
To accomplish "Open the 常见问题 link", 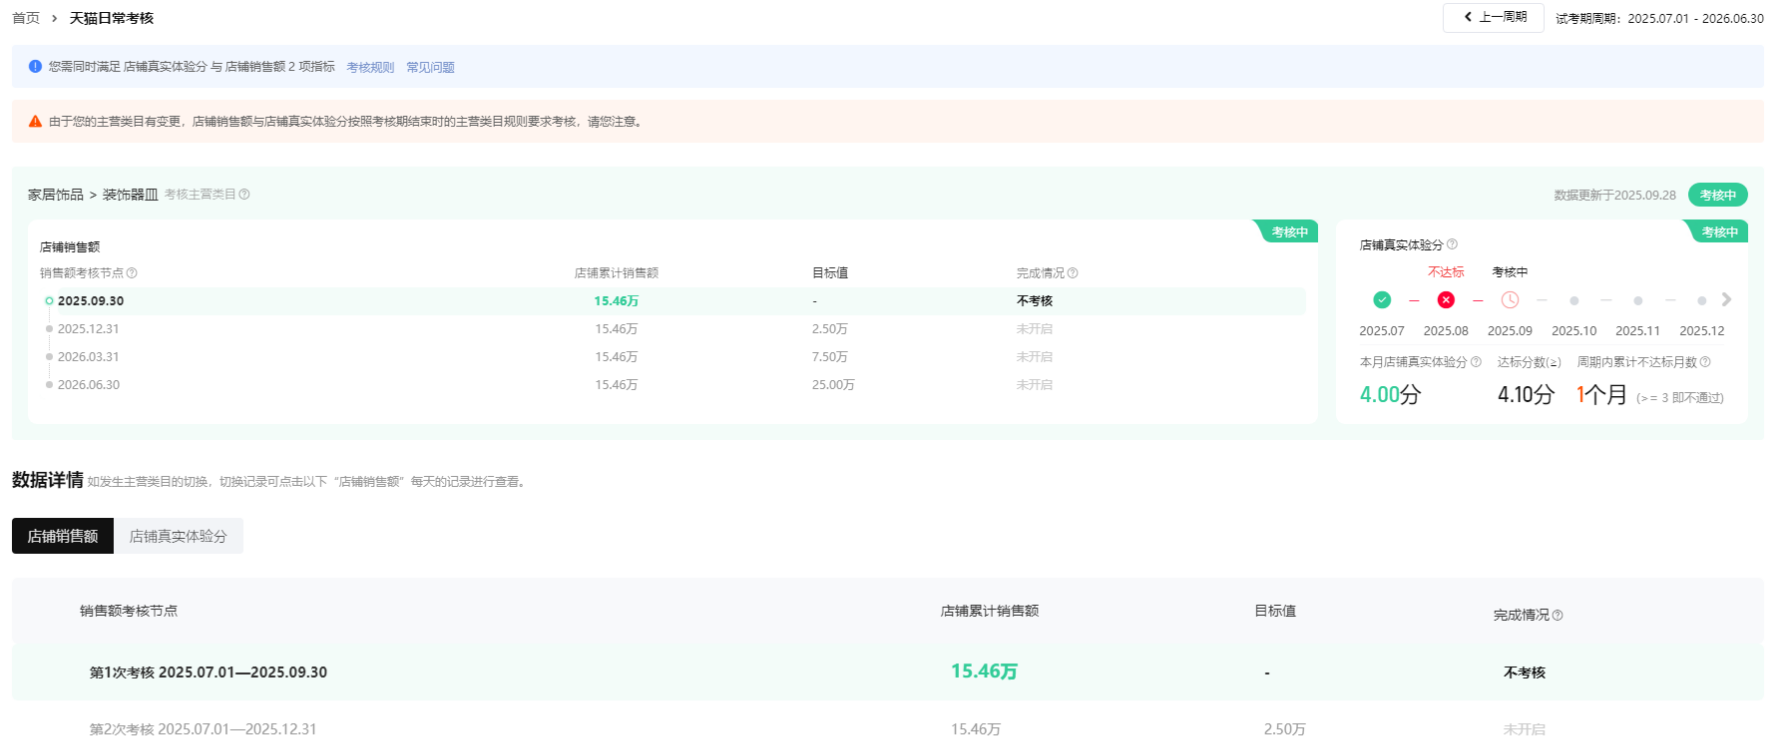I will (x=430, y=67).
